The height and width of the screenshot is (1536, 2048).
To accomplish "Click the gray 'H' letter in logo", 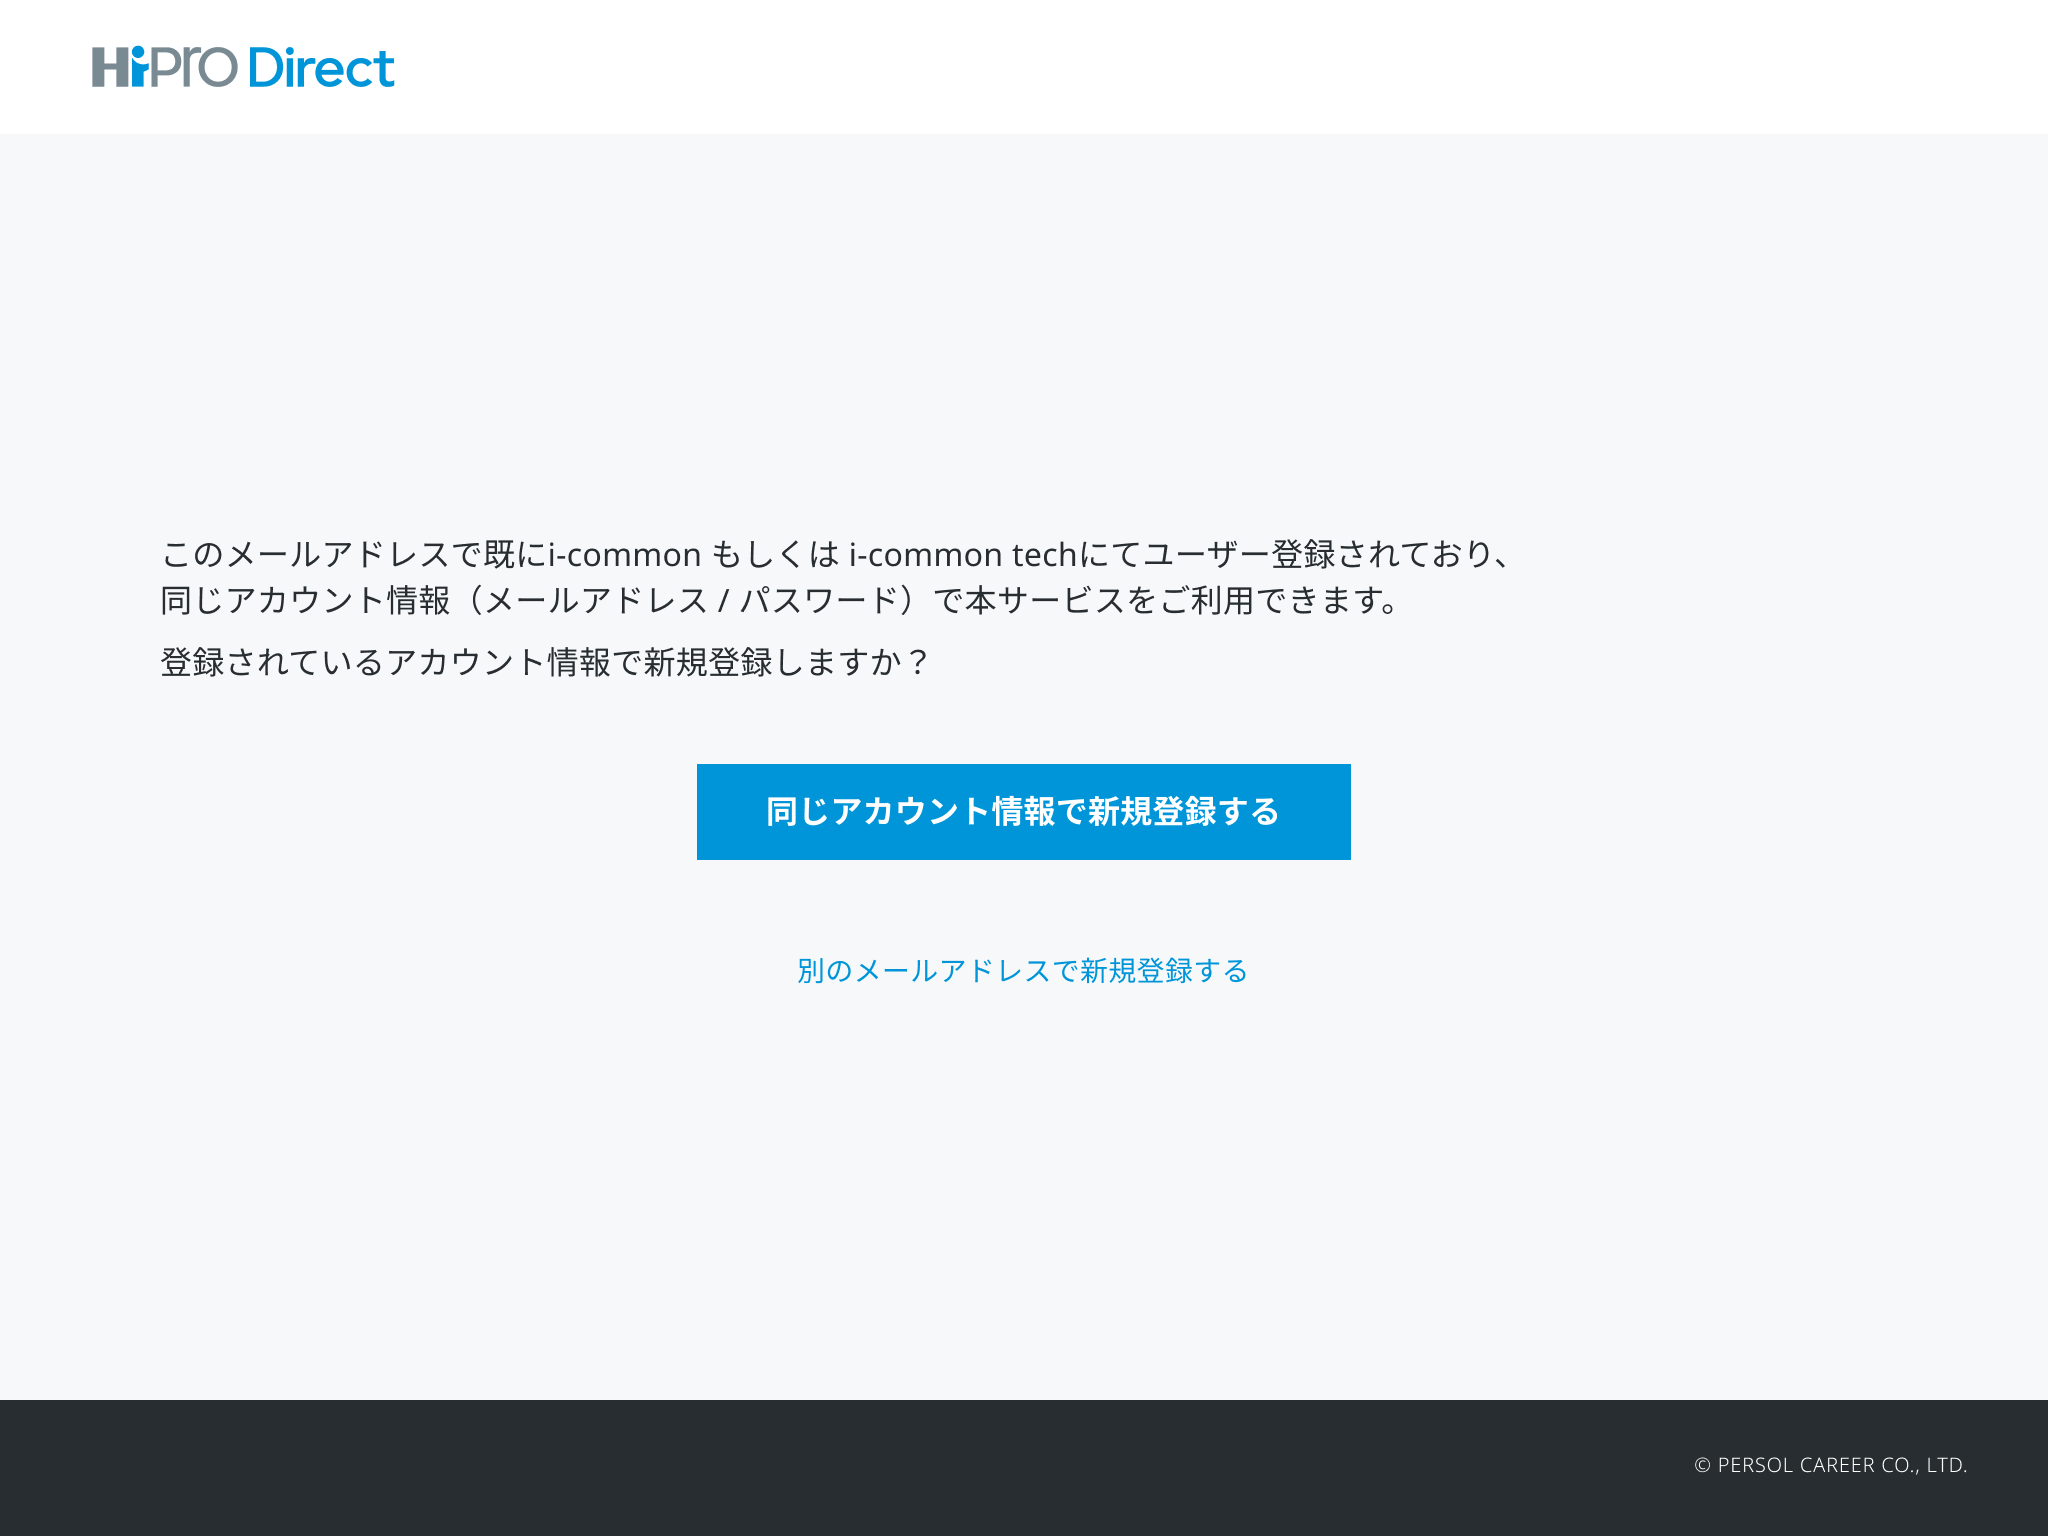I will tap(110, 67).
